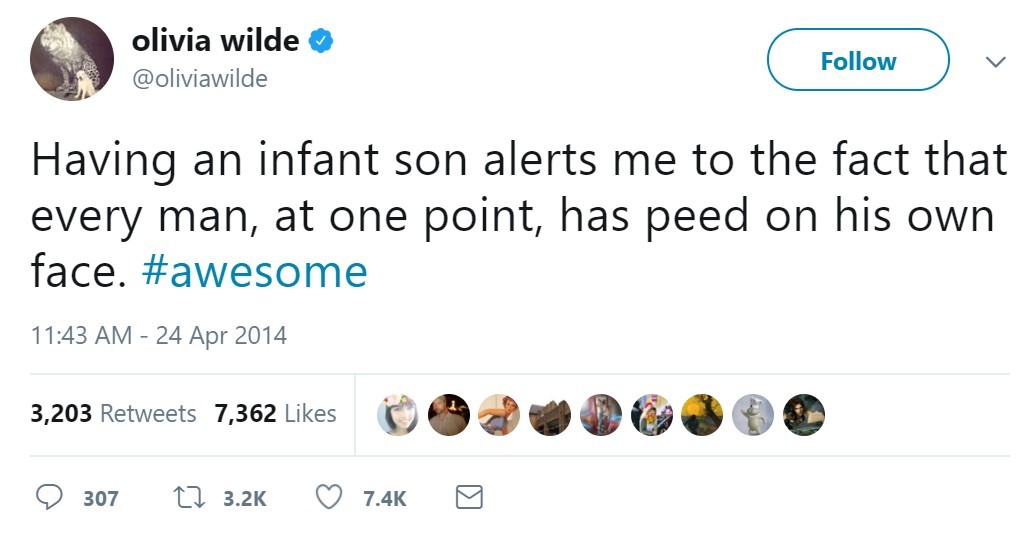
Task: Click the yellow and orange tree liker avatar
Action: (702, 415)
